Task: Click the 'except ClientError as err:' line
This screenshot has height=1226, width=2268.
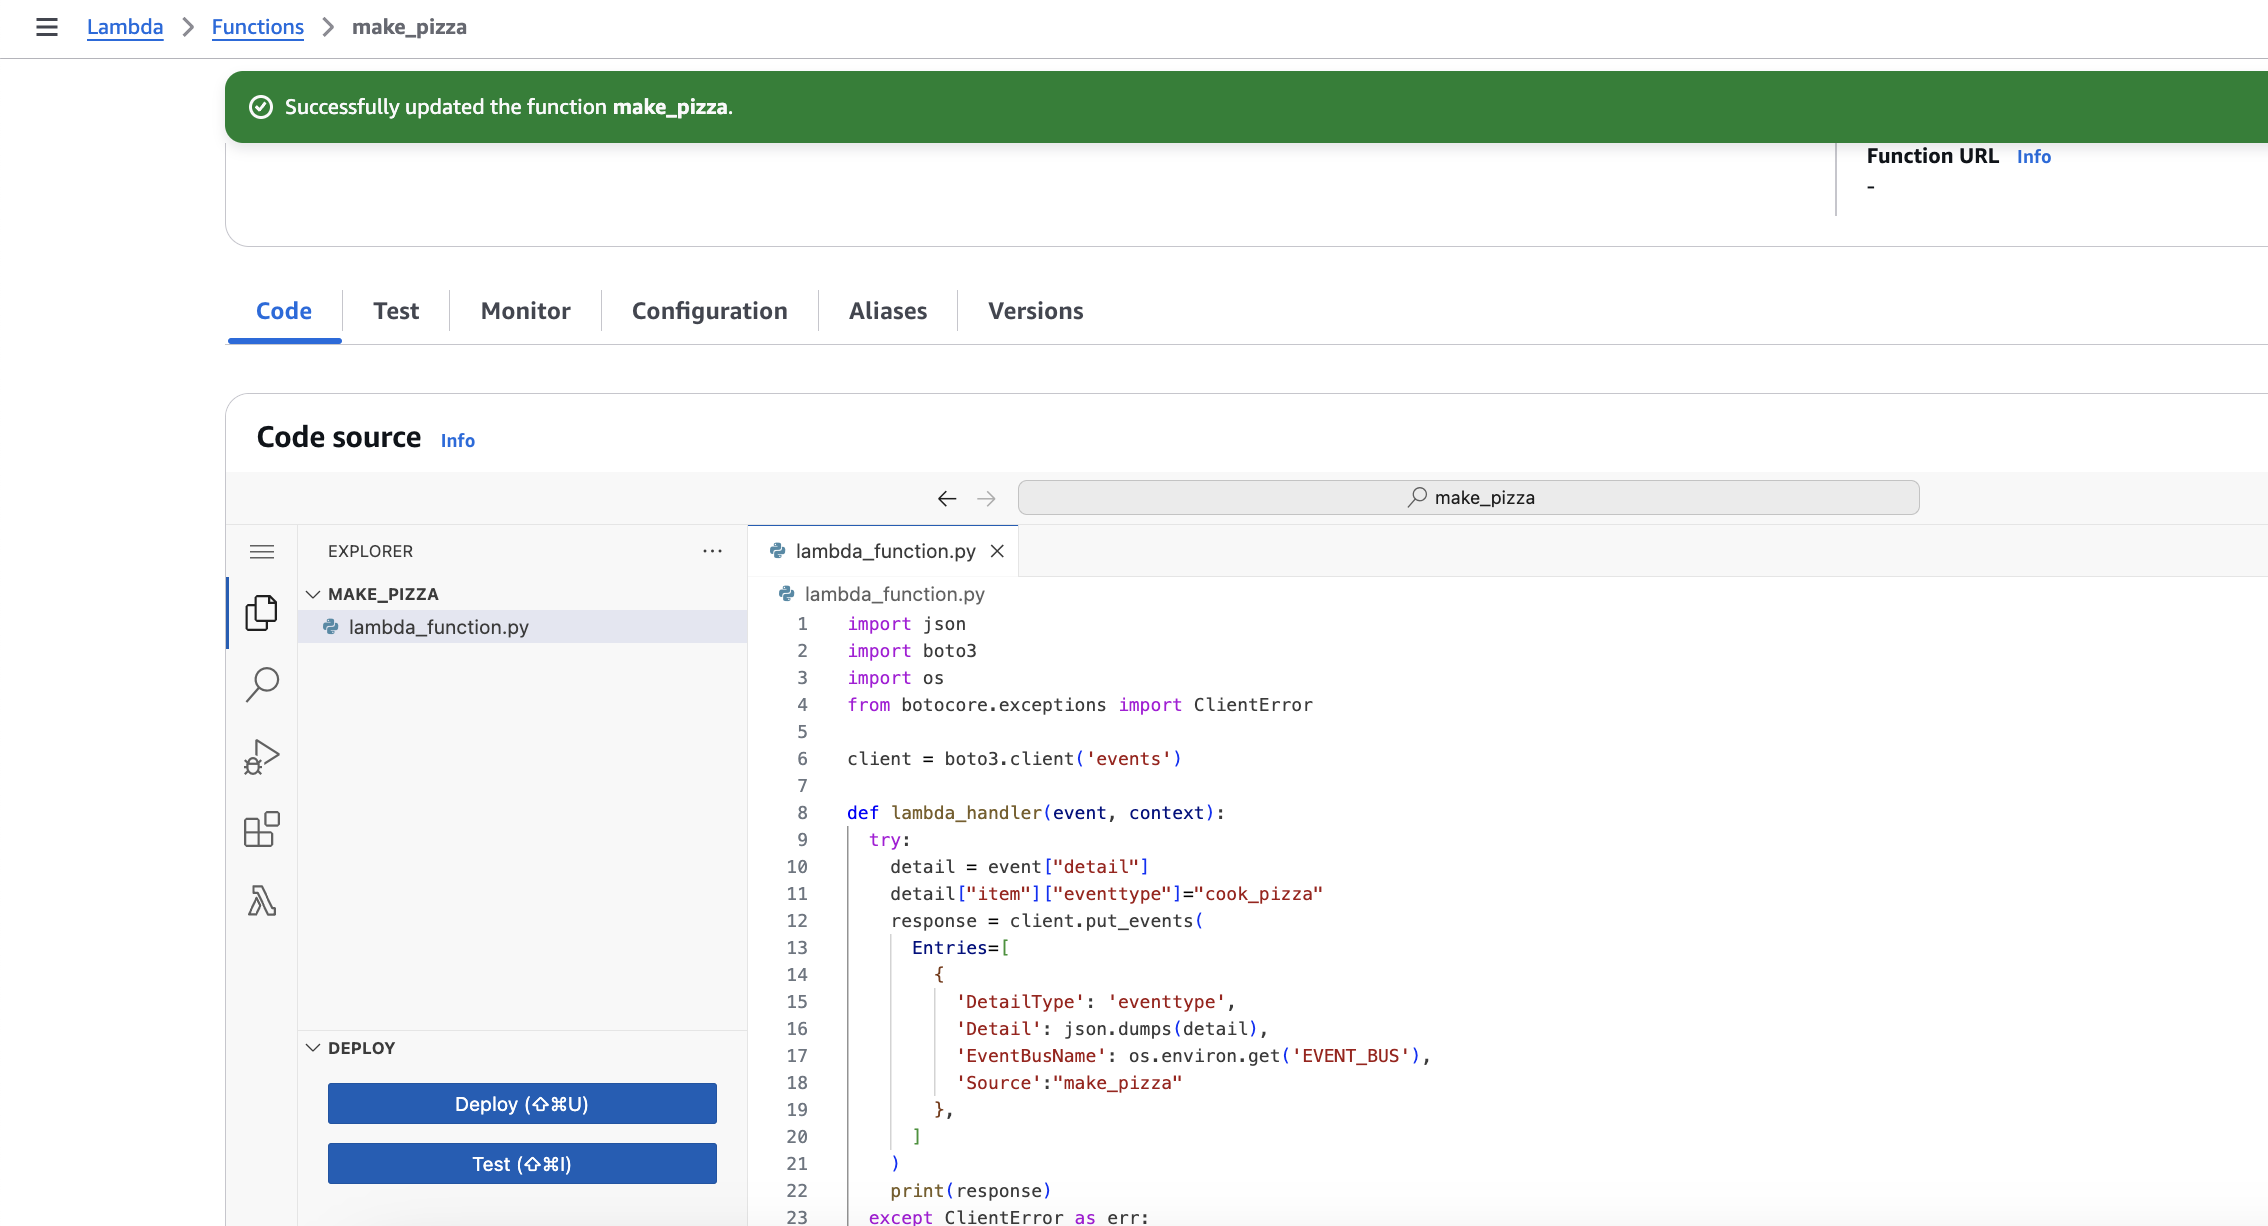Action: coord(1009,1217)
